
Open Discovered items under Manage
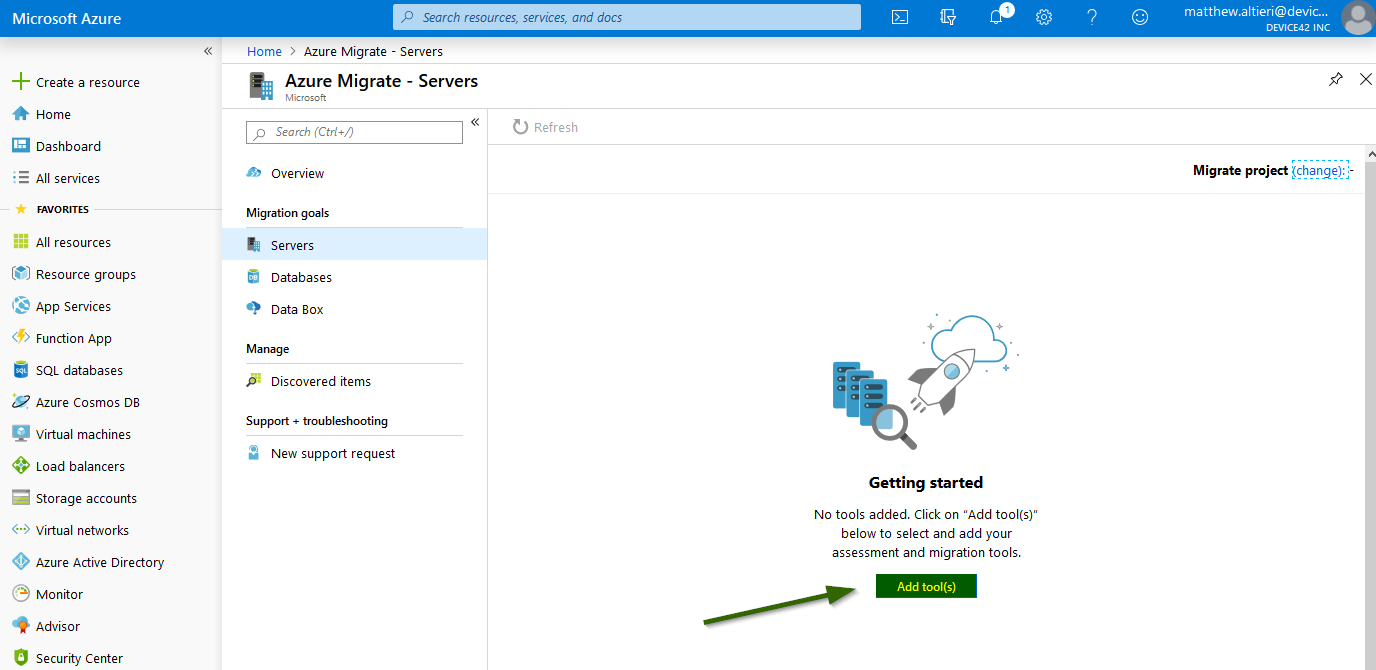pos(321,380)
